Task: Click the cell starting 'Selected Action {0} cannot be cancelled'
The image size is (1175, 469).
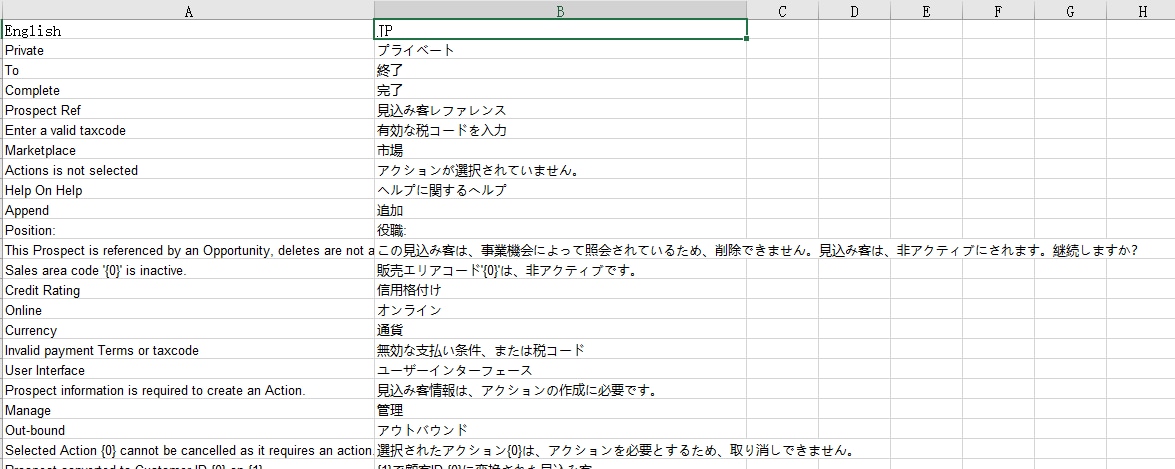Action: pos(188,450)
